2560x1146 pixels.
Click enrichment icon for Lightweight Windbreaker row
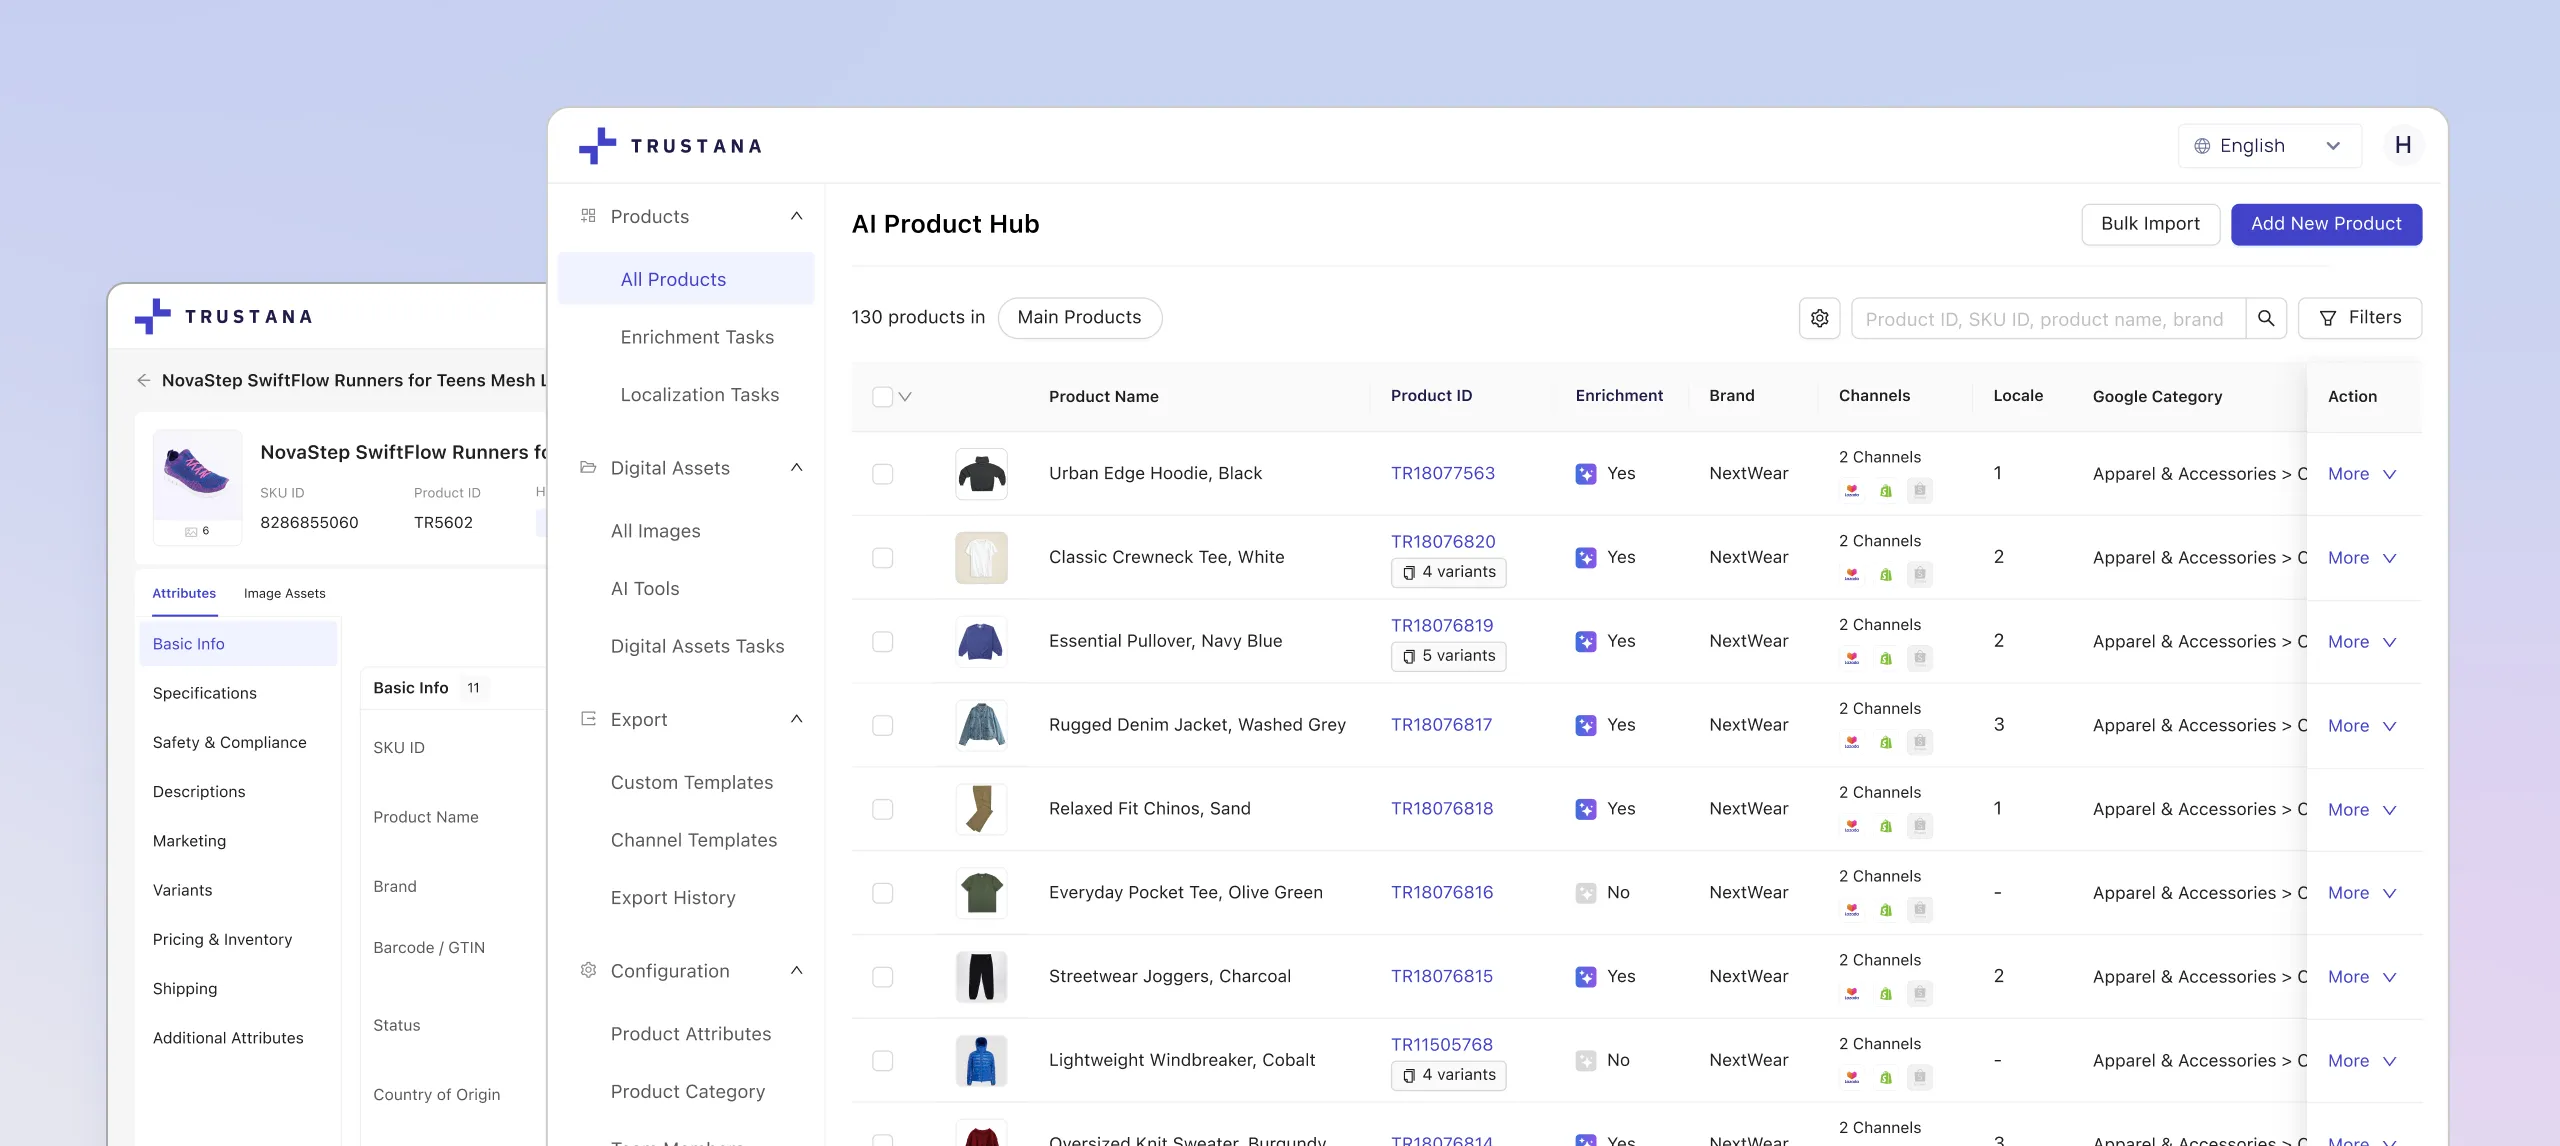[x=1586, y=1060]
